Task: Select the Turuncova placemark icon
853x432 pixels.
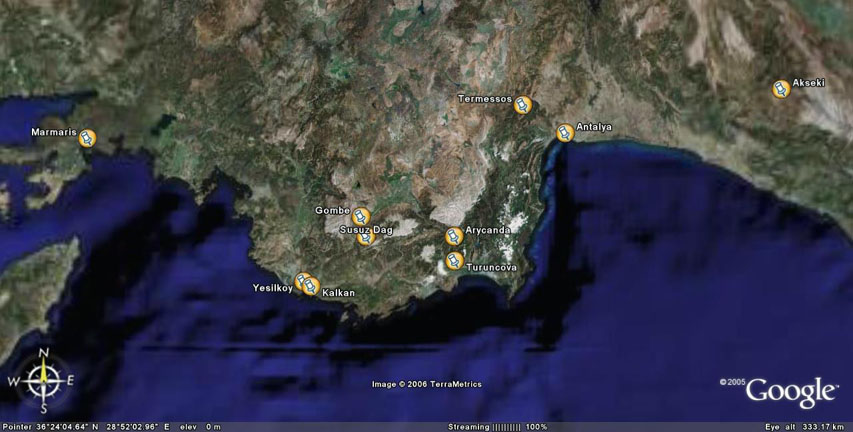Action: [454, 261]
